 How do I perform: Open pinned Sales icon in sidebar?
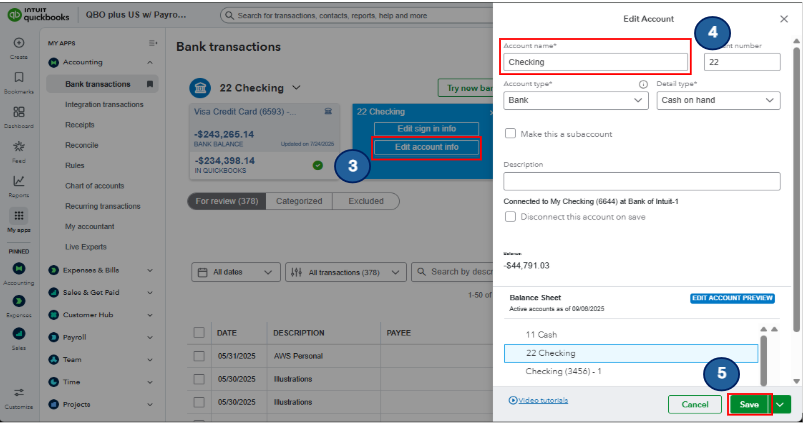(18, 334)
